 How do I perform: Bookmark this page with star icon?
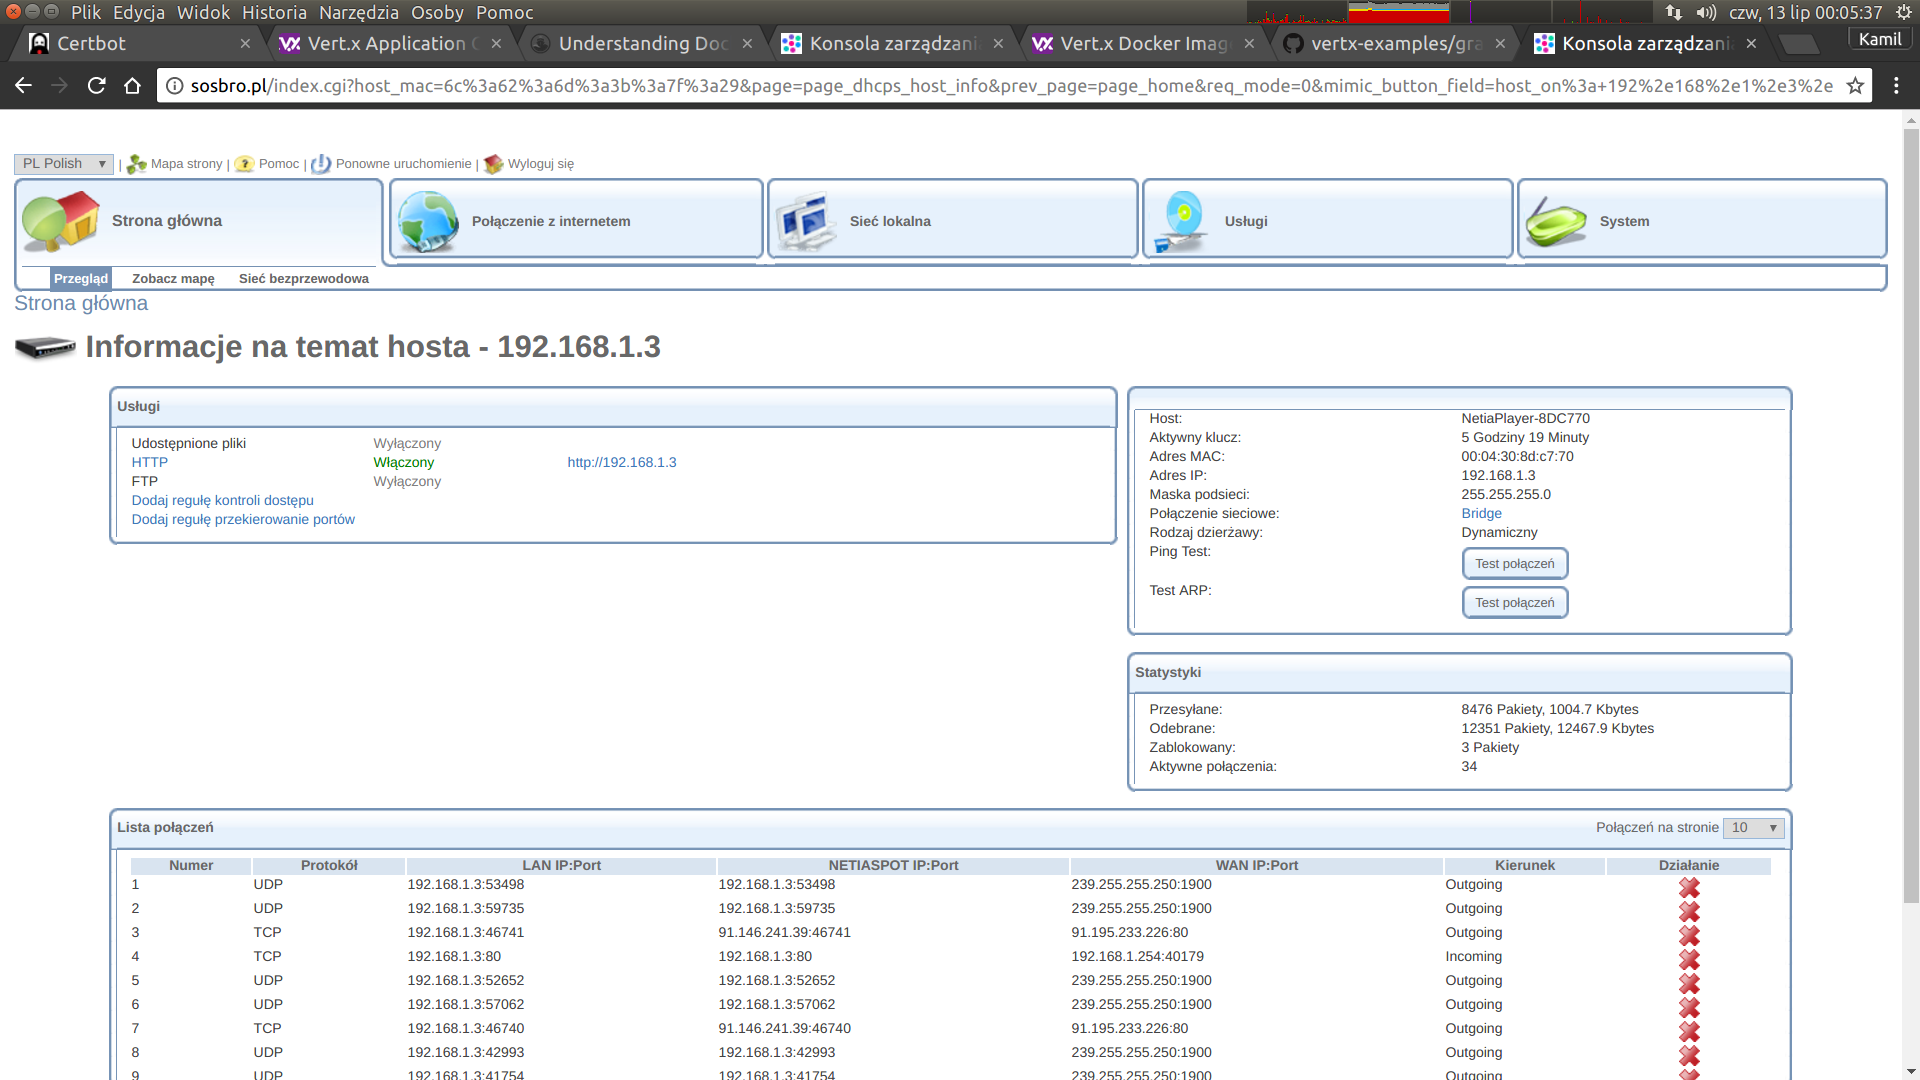click(x=1855, y=86)
